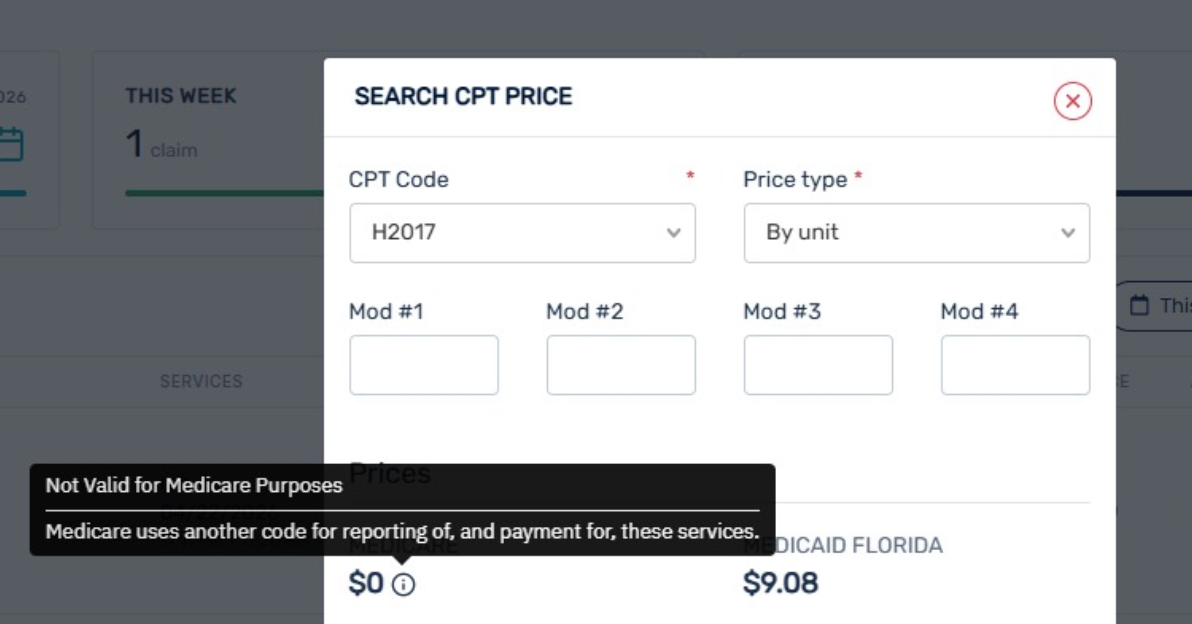Screen dimensions: 1192x624
Task: Click calendar icon in the left card
Action: (x=10, y=146)
